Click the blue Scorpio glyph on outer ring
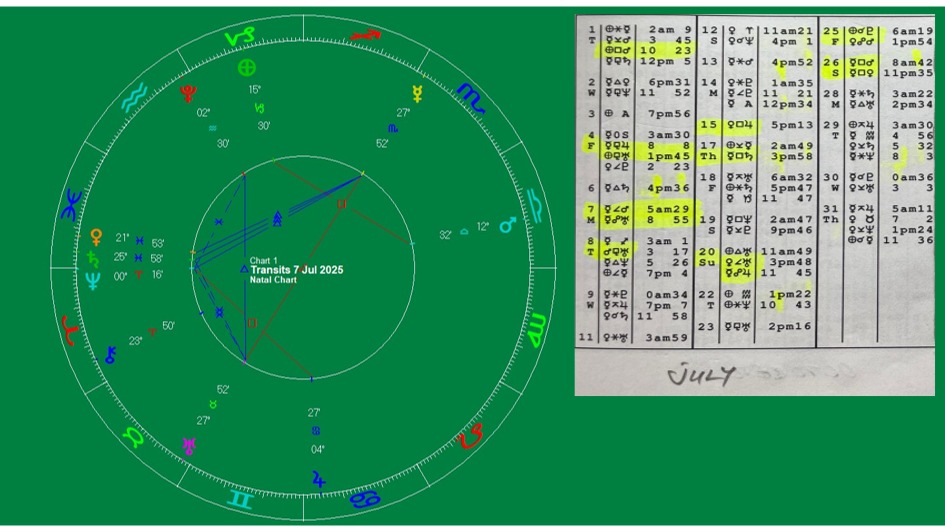The height and width of the screenshot is (532, 945). (471, 98)
